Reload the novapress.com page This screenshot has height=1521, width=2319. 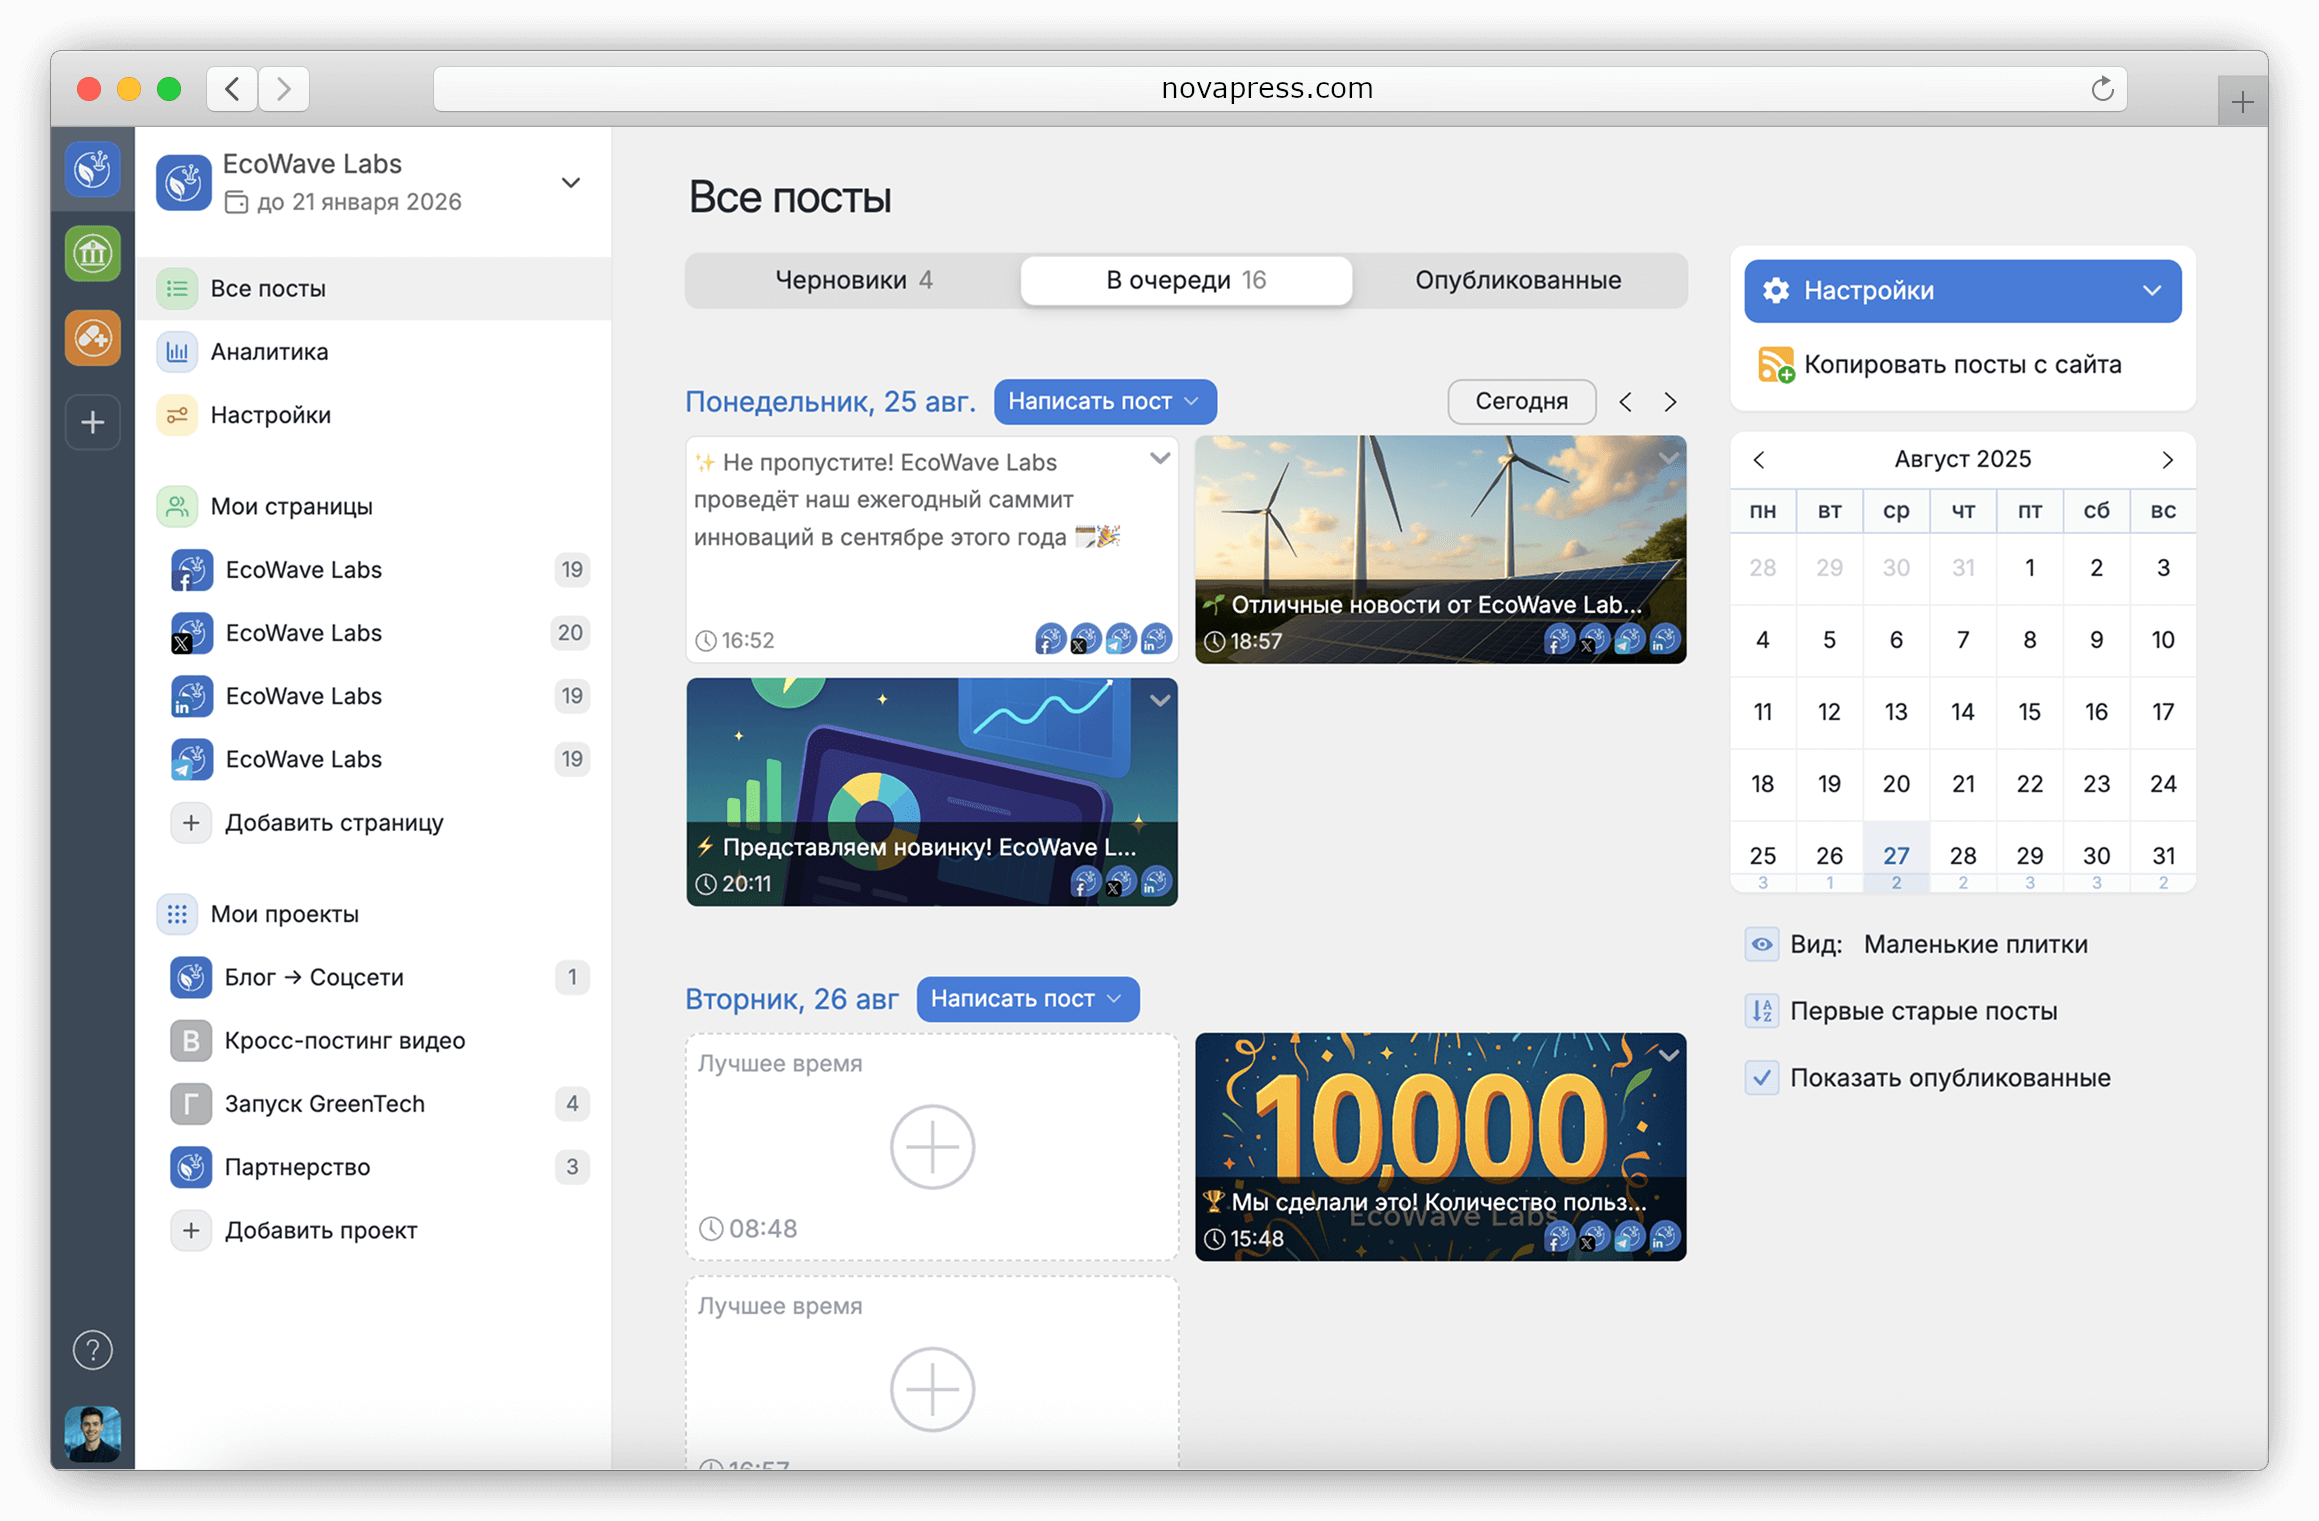2102,89
